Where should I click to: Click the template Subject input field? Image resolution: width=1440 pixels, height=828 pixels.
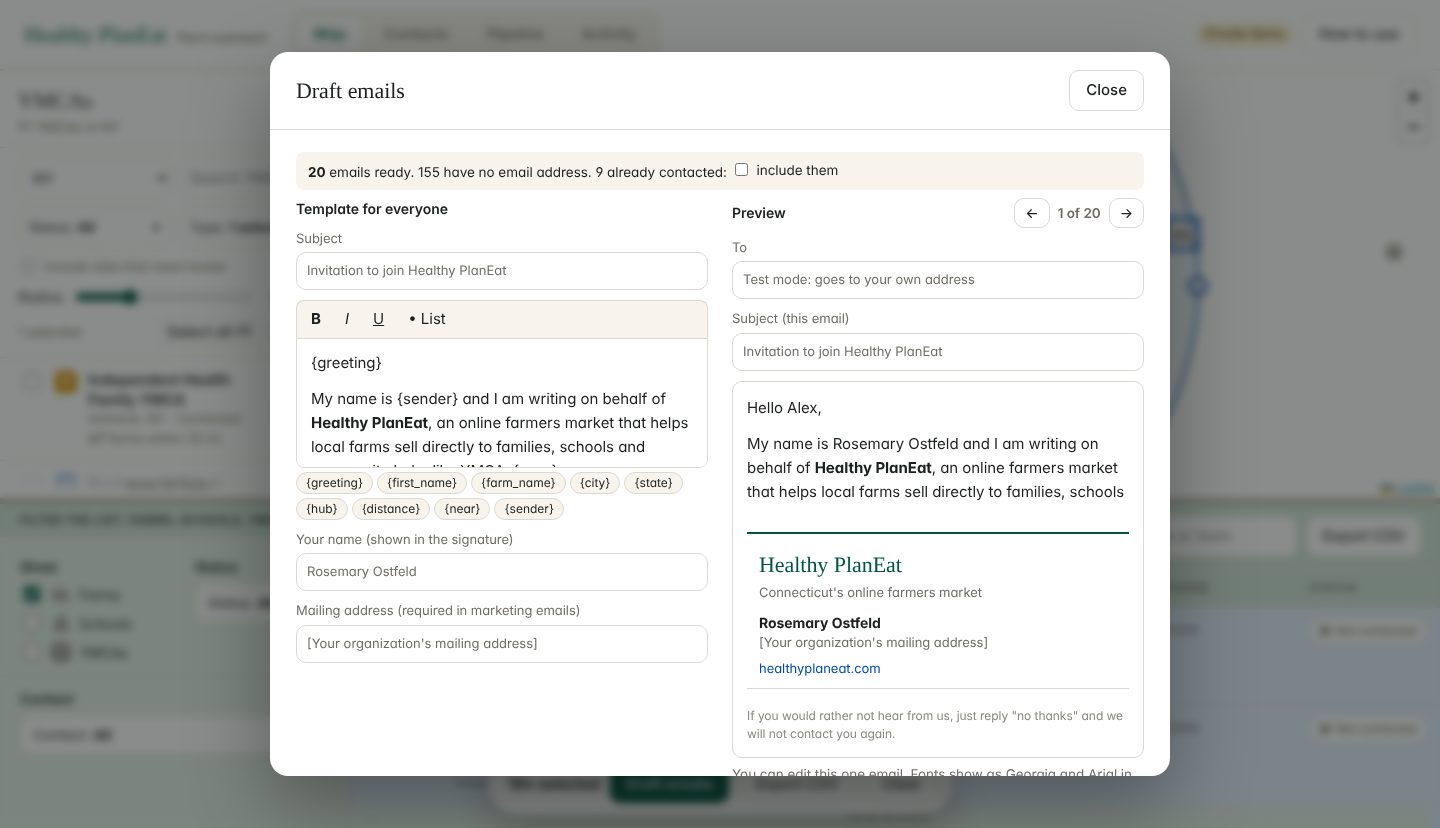(502, 271)
